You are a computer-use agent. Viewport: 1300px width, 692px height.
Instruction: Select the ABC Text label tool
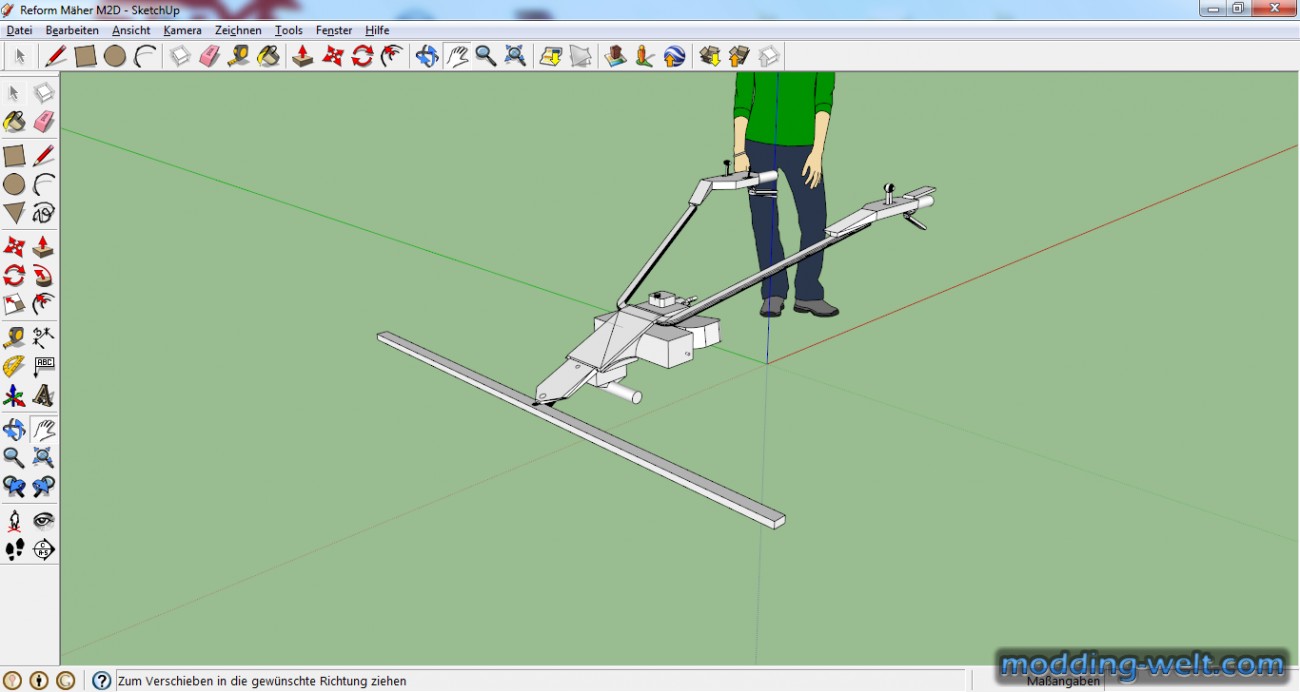coord(43,366)
